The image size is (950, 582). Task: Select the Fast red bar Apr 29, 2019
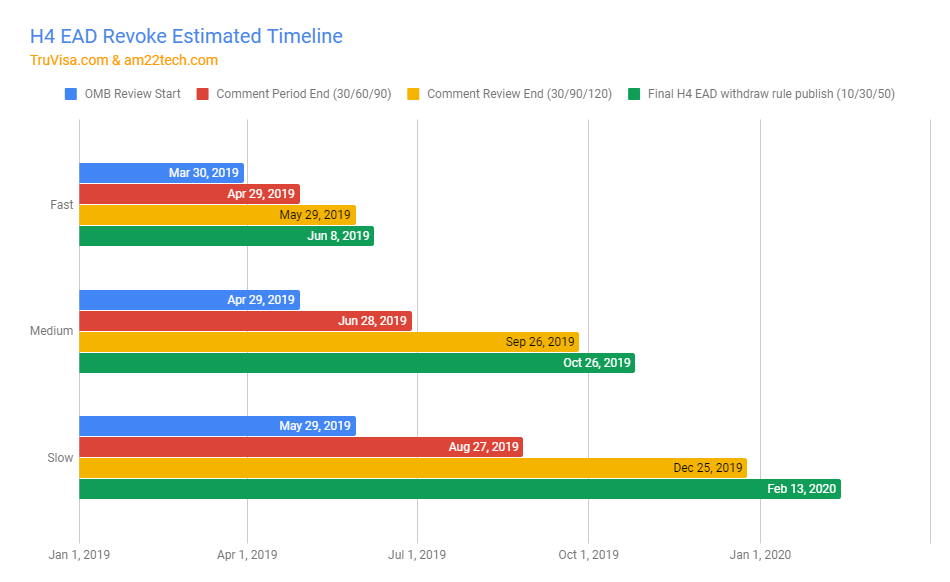coord(189,194)
